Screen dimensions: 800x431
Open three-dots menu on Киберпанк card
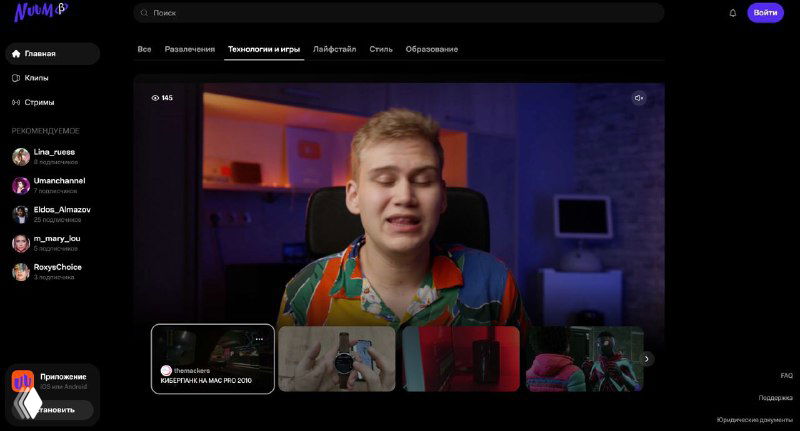click(259, 339)
